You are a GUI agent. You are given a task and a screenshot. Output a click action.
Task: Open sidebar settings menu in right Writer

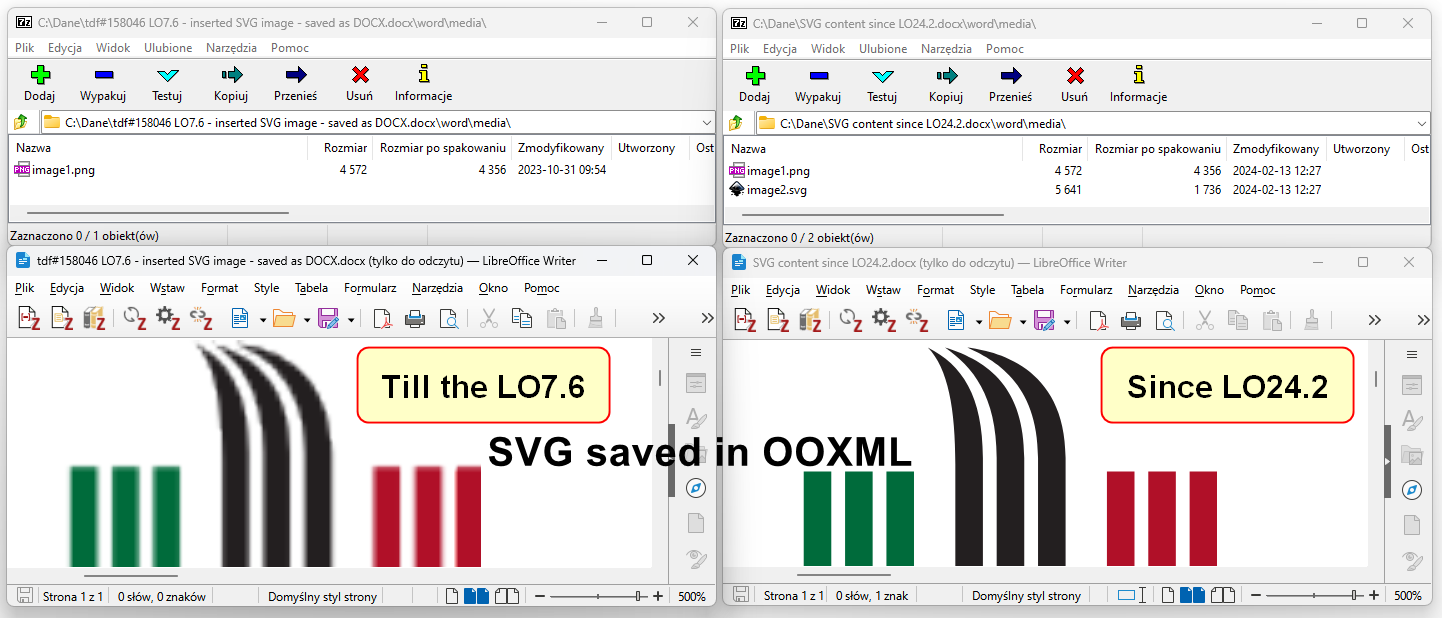(1412, 354)
